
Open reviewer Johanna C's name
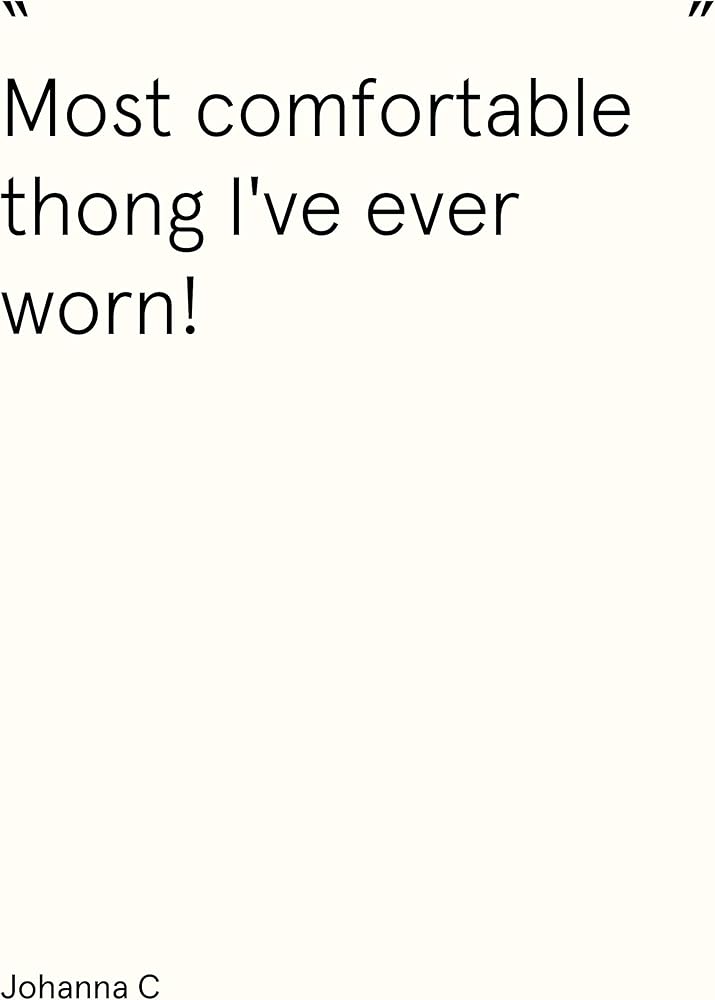(x=80, y=986)
